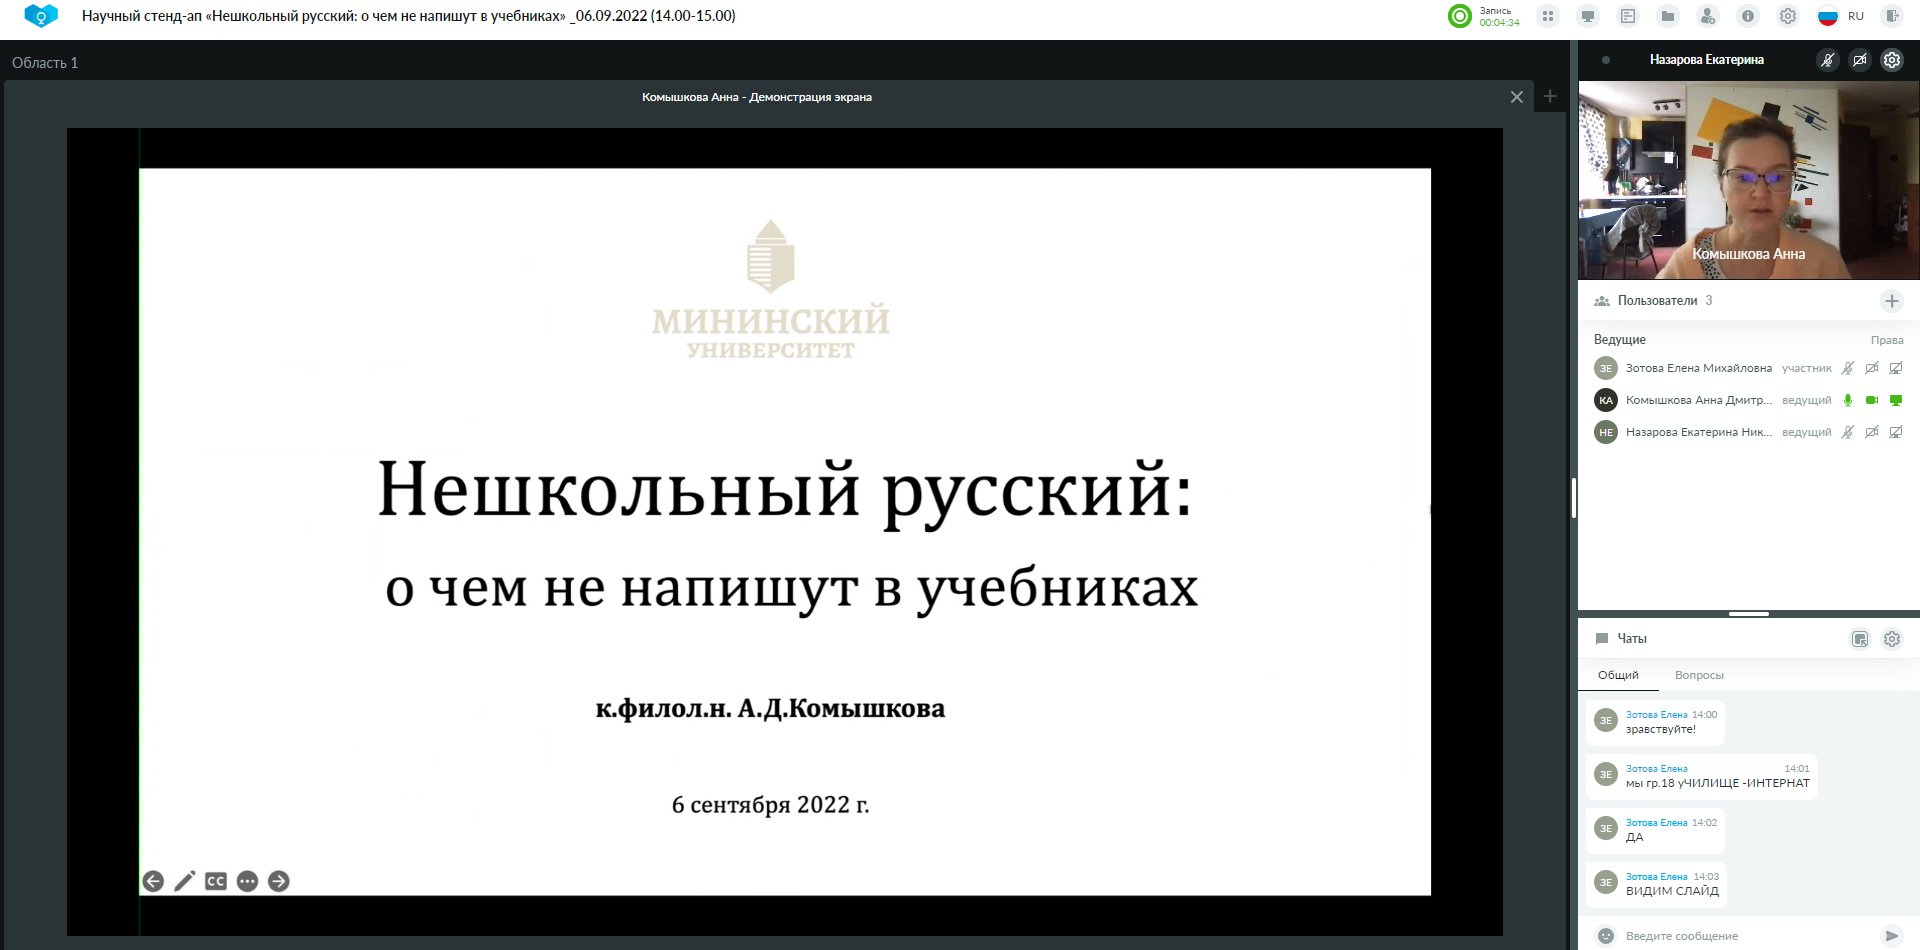Switch to the Вопросы chat tab

click(x=1699, y=675)
